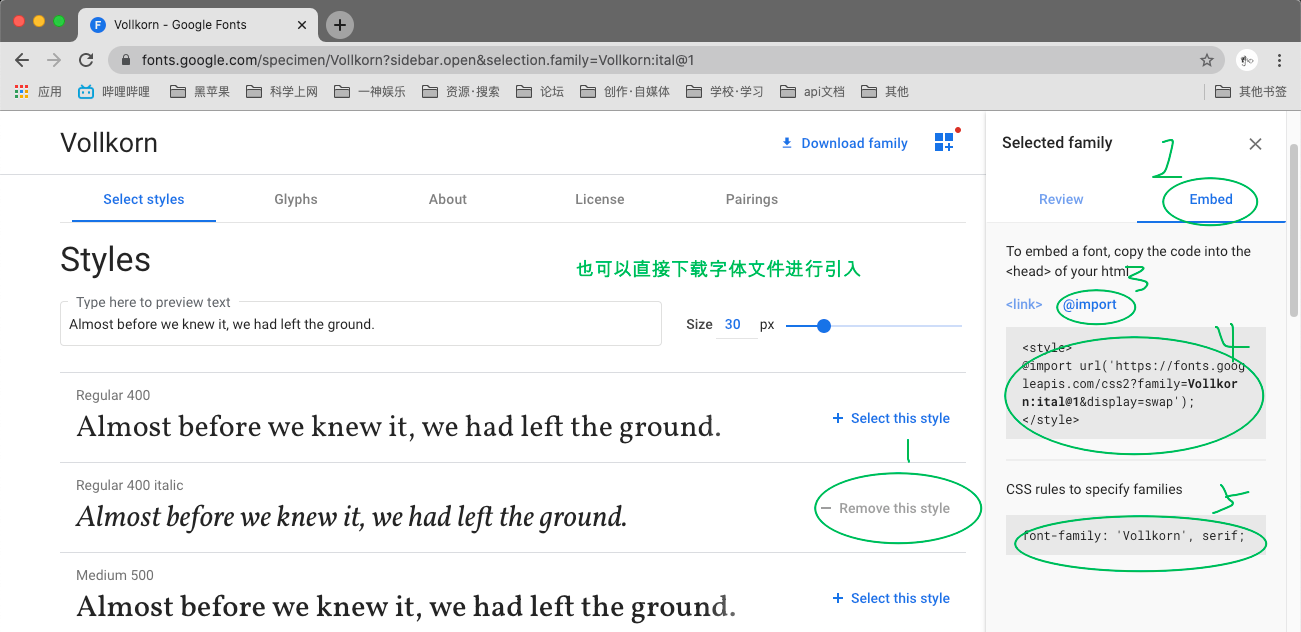The height and width of the screenshot is (632, 1301).
Task: Click the Selected family heading
Action: (x=1057, y=143)
